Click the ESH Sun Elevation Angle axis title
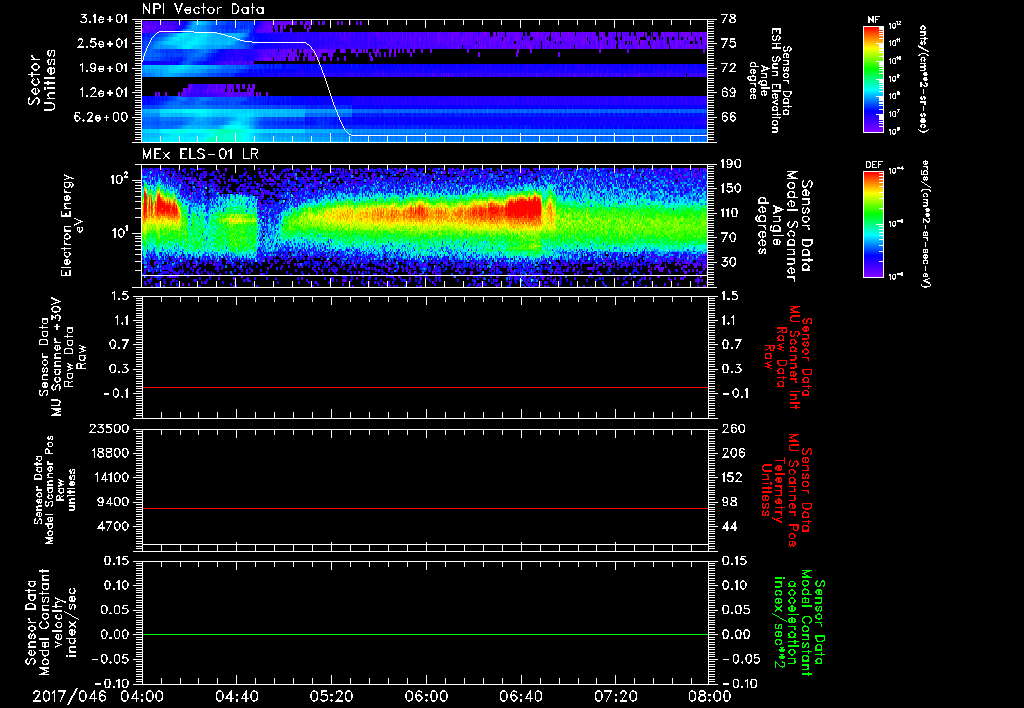 771,80
